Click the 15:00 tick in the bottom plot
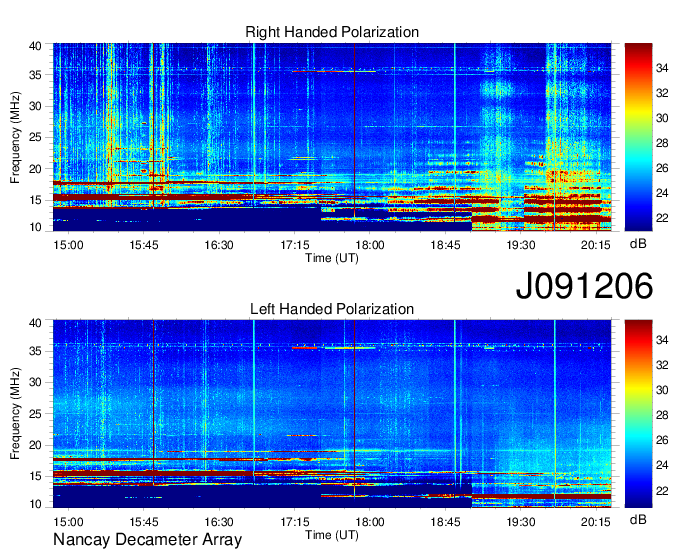This screenshot has height=552, width=680. (x=69, y=522)
